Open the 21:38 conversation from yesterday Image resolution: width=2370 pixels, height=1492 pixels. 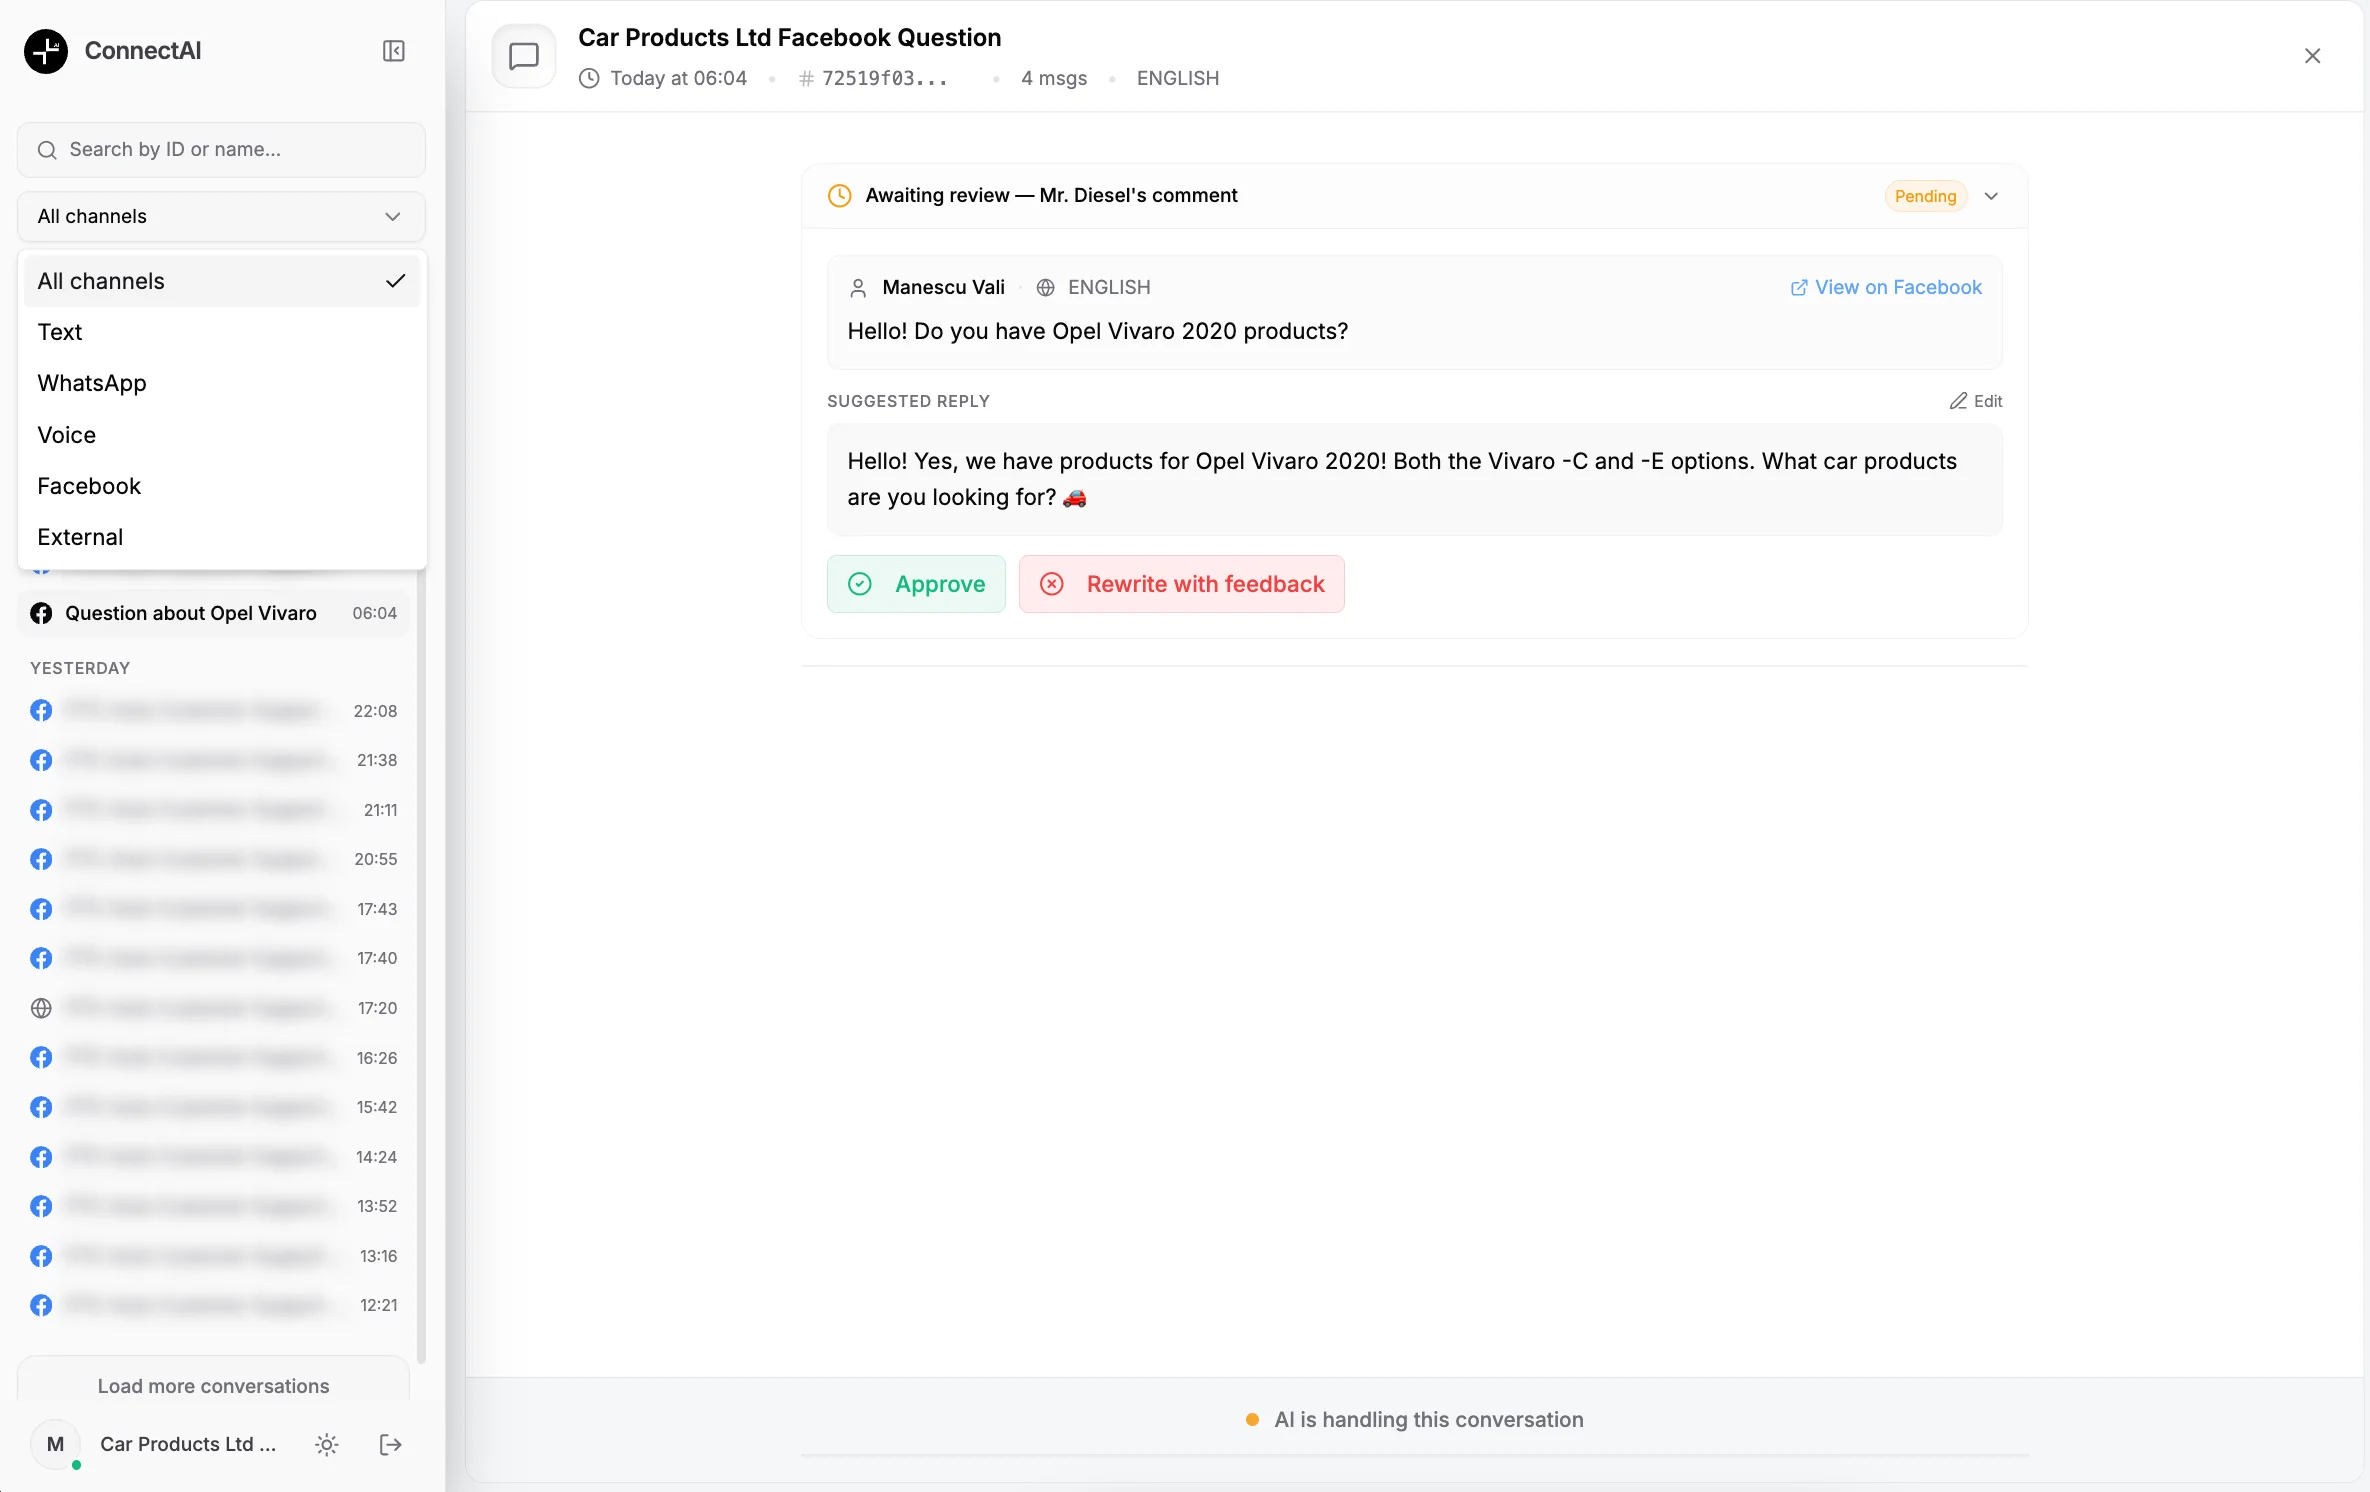tap(214, 760)
